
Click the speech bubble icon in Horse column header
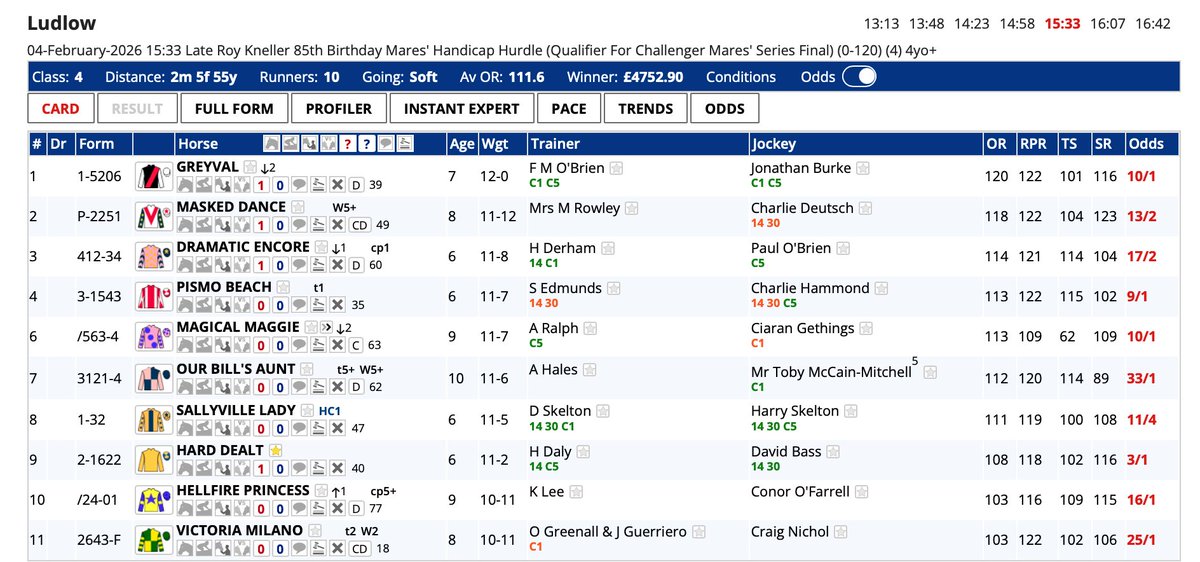(386, 143)
